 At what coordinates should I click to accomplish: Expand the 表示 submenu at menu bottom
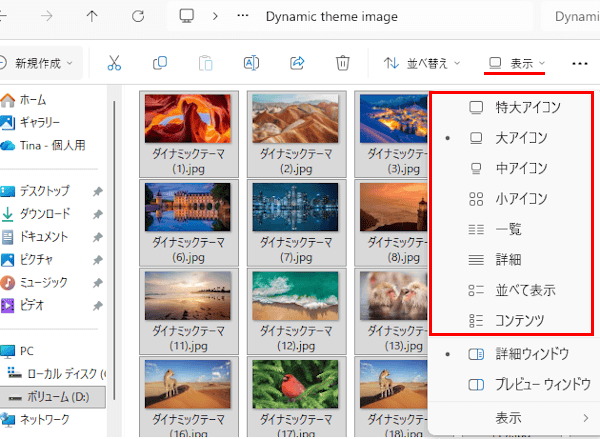[x=514, y=418]
